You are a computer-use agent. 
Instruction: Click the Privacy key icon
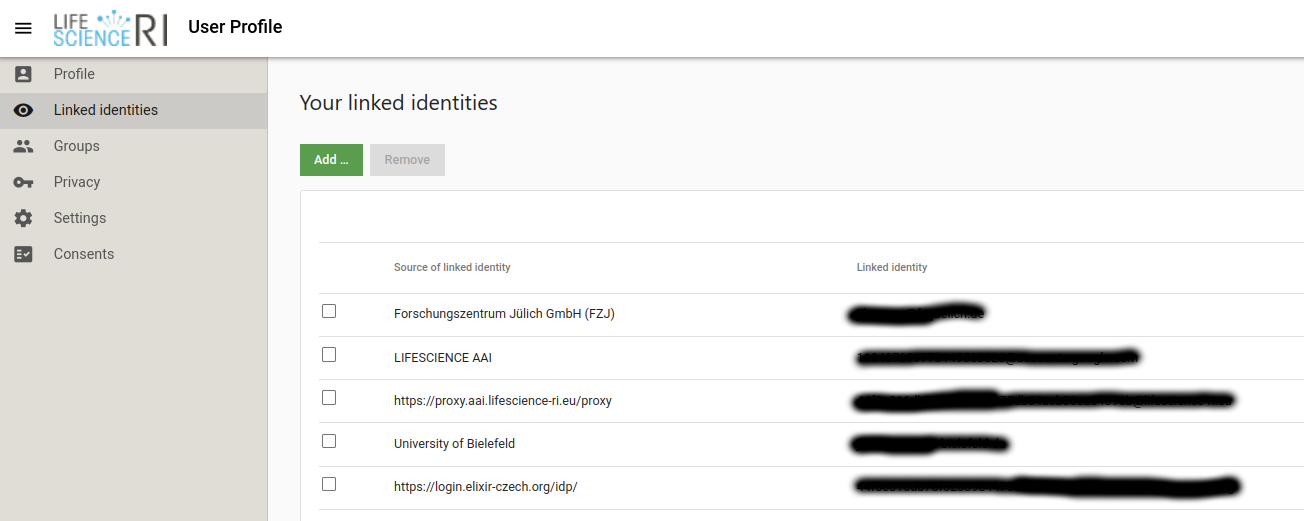click(x=23, y=182)
